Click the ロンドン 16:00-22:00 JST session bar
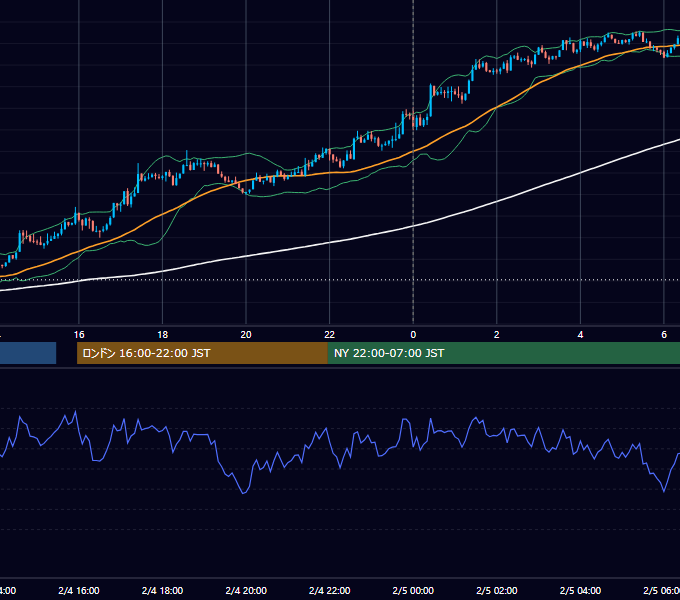Screen dimensions: 680x600 pyautogui.click(x=202, y=353)
